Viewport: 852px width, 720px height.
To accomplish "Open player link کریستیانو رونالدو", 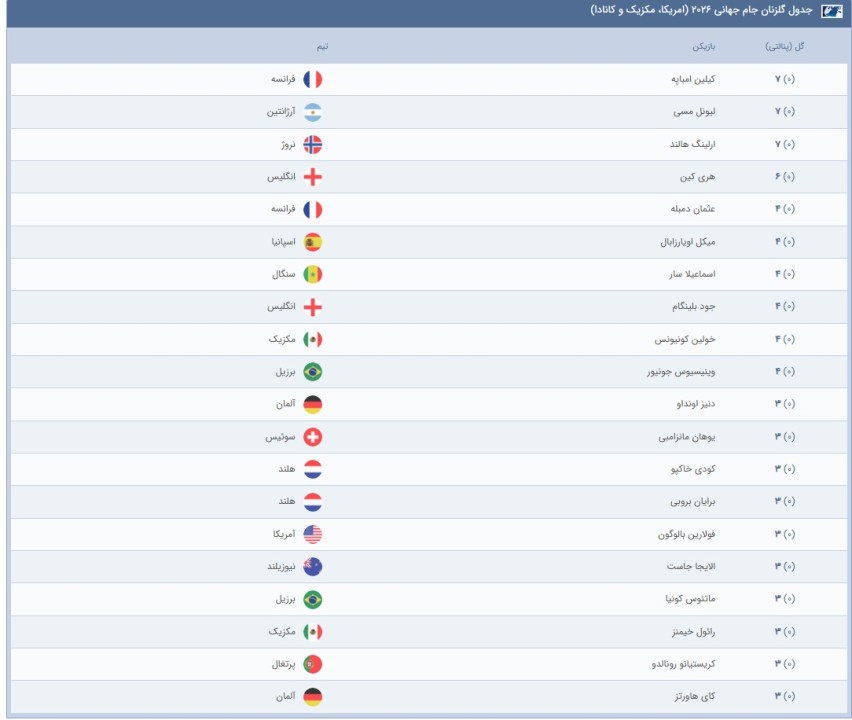I will pos(684,663).
